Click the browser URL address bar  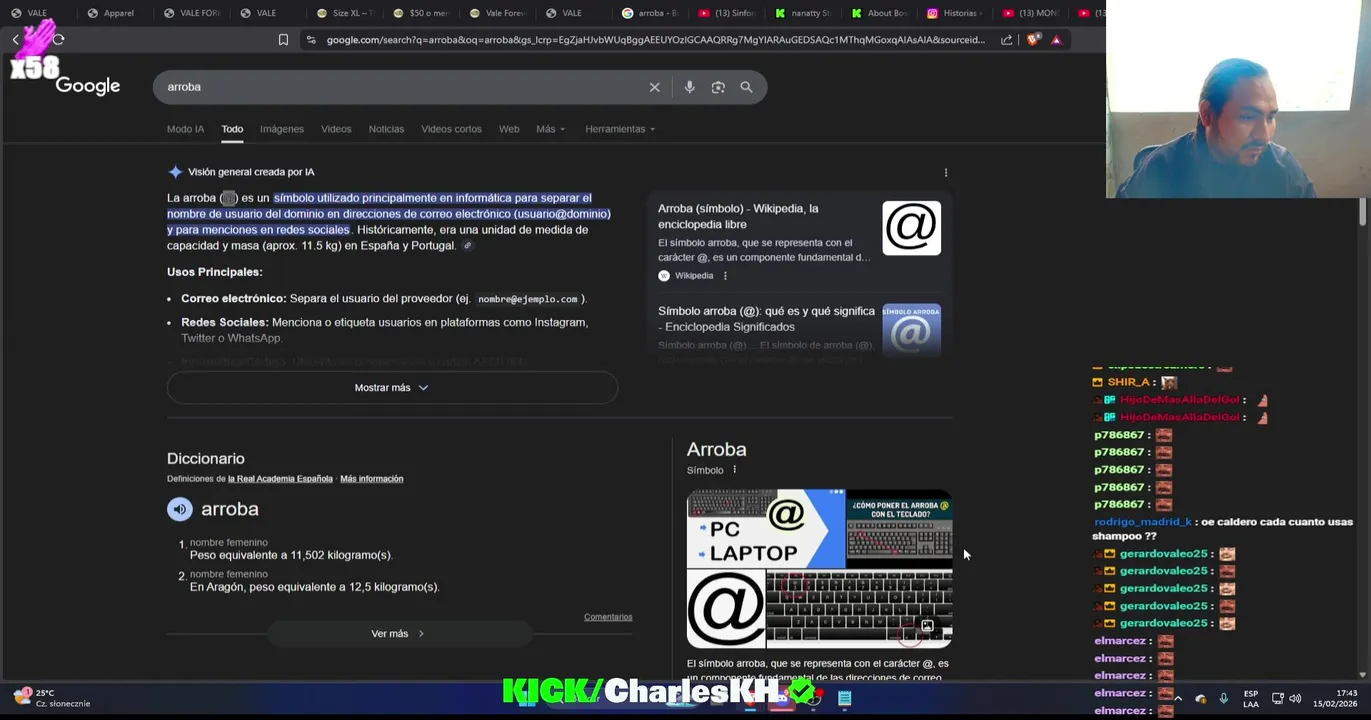click(655, 40)
